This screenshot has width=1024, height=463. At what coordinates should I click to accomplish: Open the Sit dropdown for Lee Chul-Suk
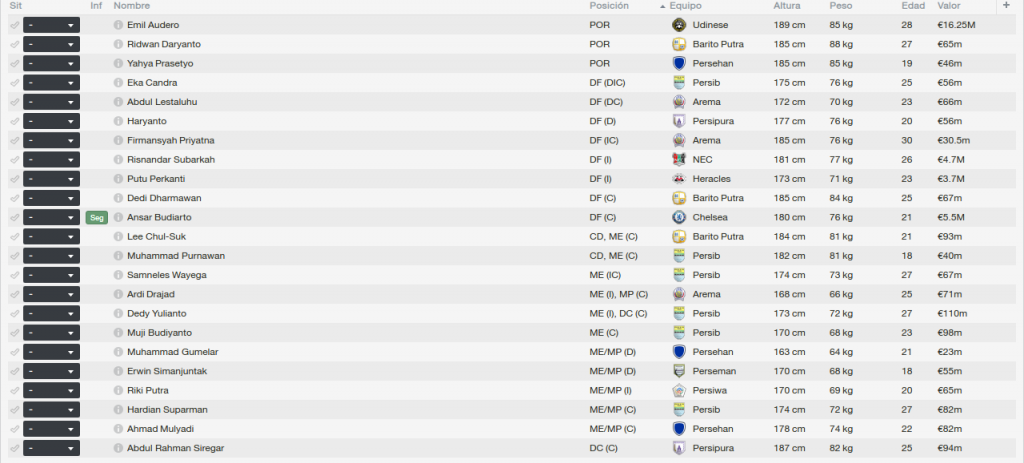pyautogui.click(x=52, y=236)
